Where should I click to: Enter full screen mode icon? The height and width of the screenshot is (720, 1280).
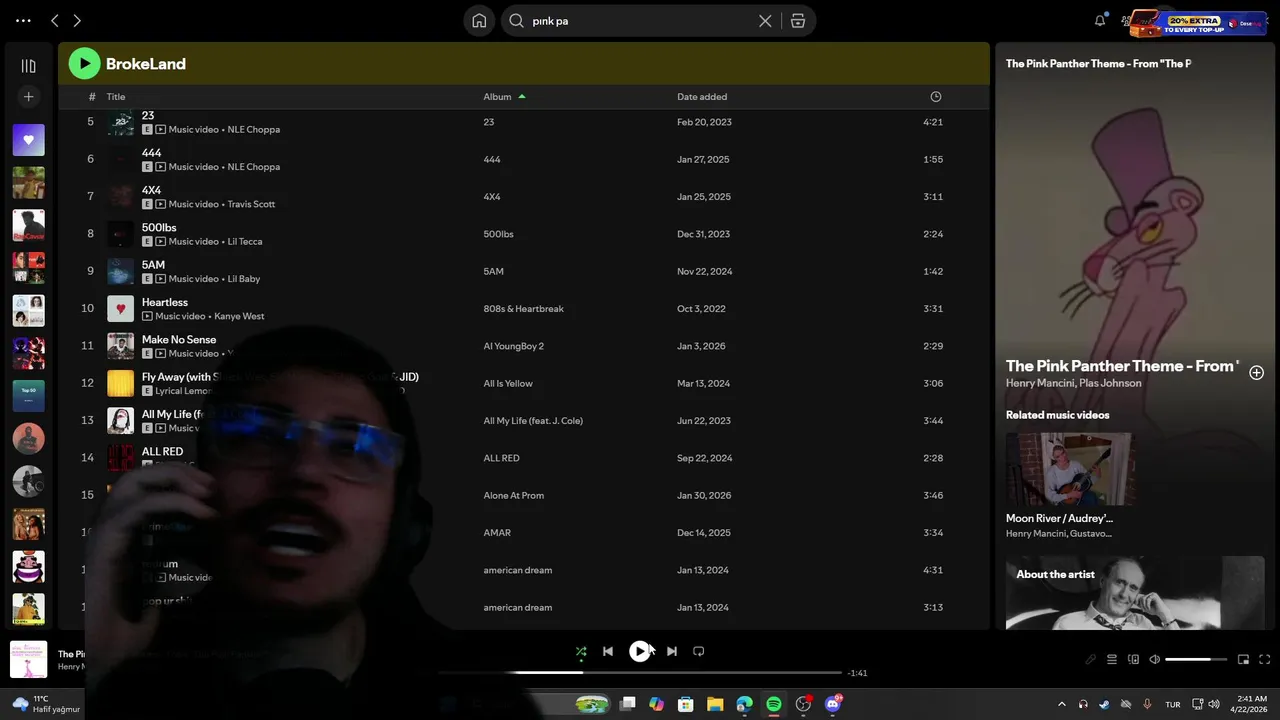[1264, 659]
